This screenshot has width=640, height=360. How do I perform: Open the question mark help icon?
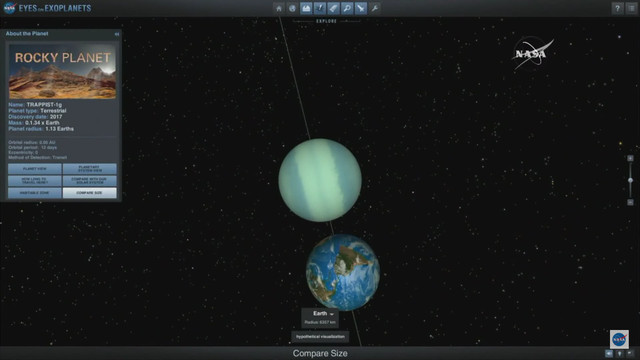617,8
